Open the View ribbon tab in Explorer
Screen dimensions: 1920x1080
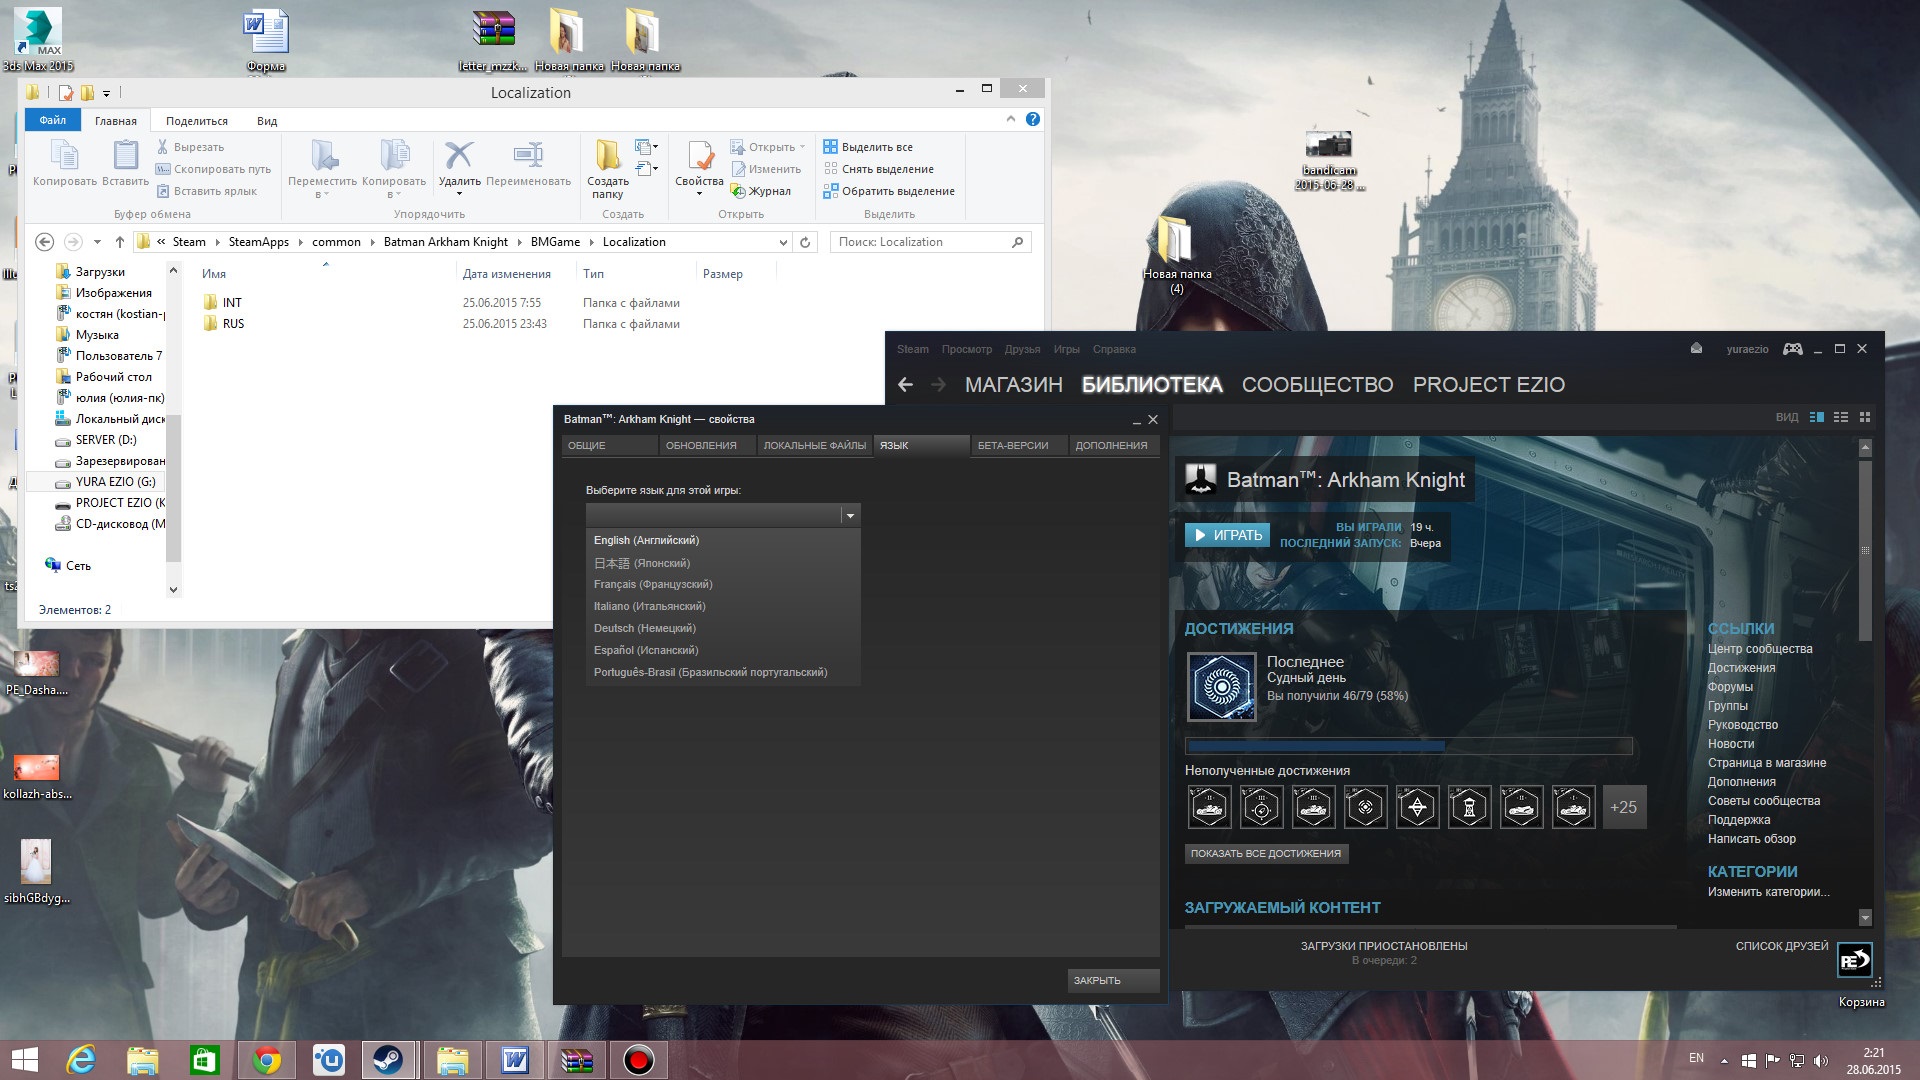click(x=267, y=121)
